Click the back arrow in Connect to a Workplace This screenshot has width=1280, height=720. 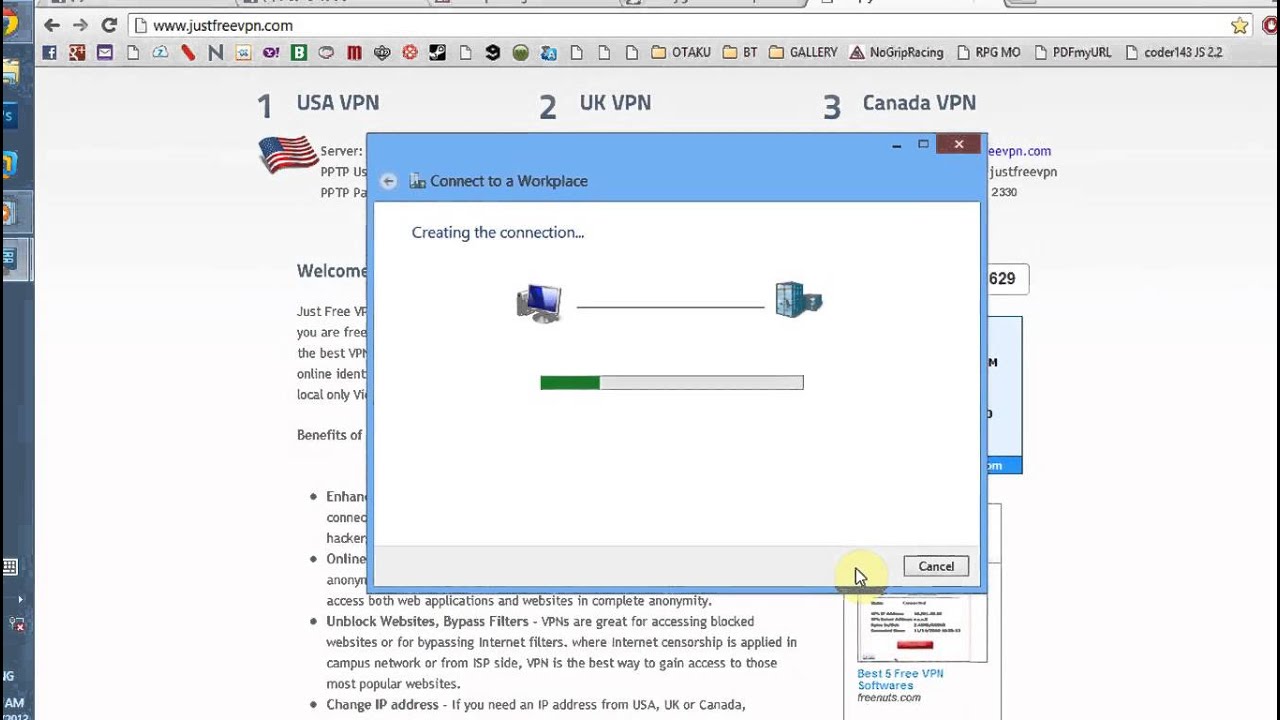388,181
